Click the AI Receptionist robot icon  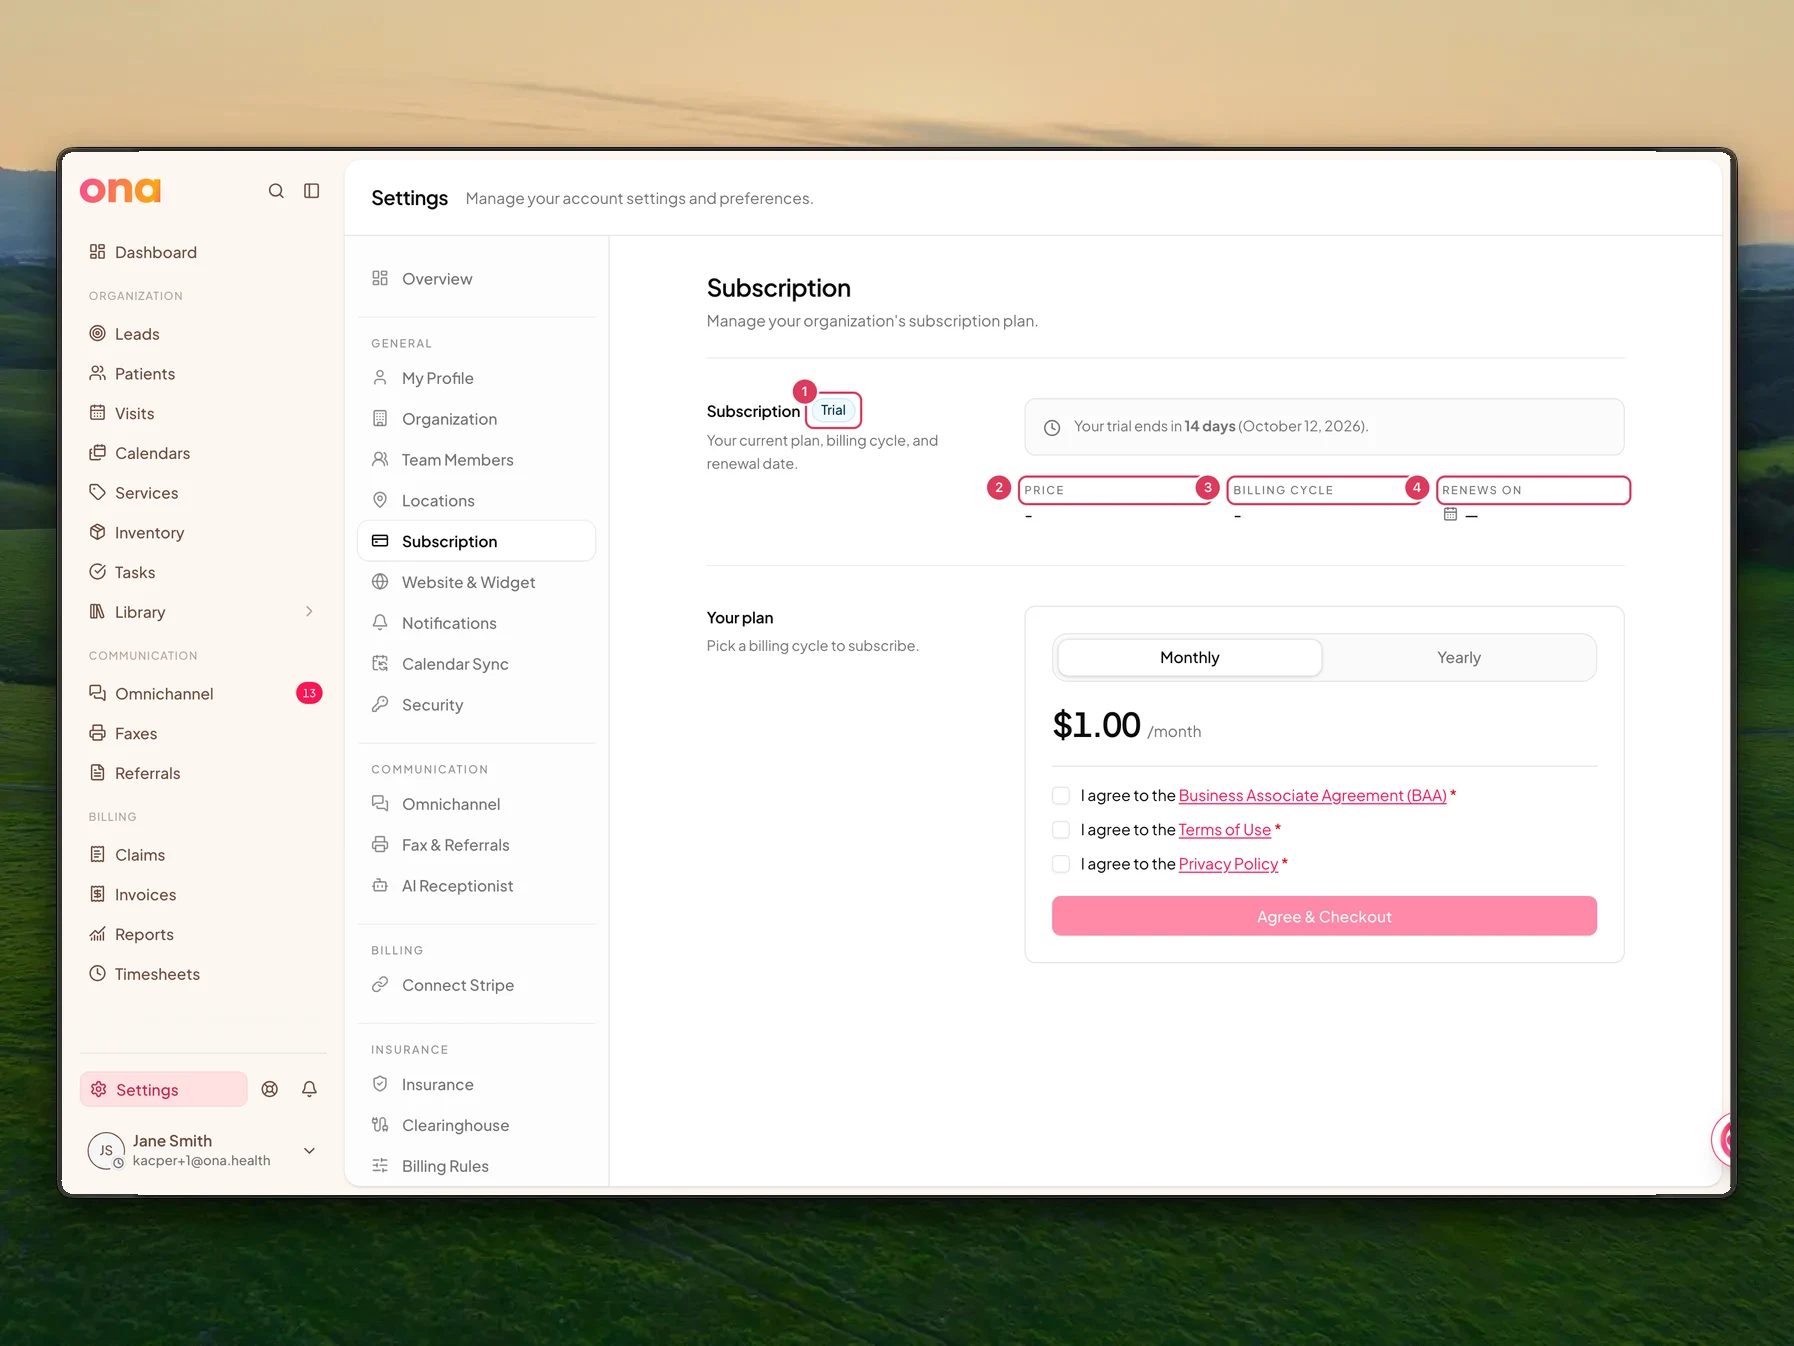coord(380,886)
